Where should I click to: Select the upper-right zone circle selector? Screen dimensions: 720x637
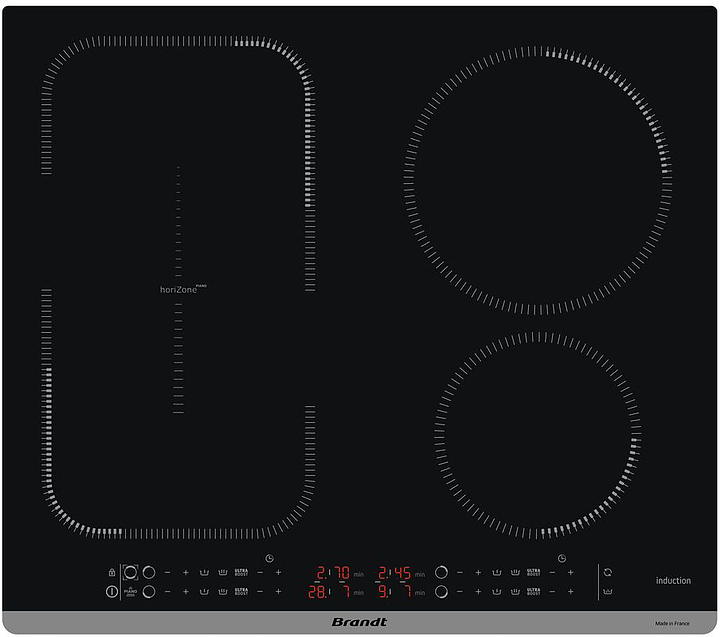click(x=441, y=573)
